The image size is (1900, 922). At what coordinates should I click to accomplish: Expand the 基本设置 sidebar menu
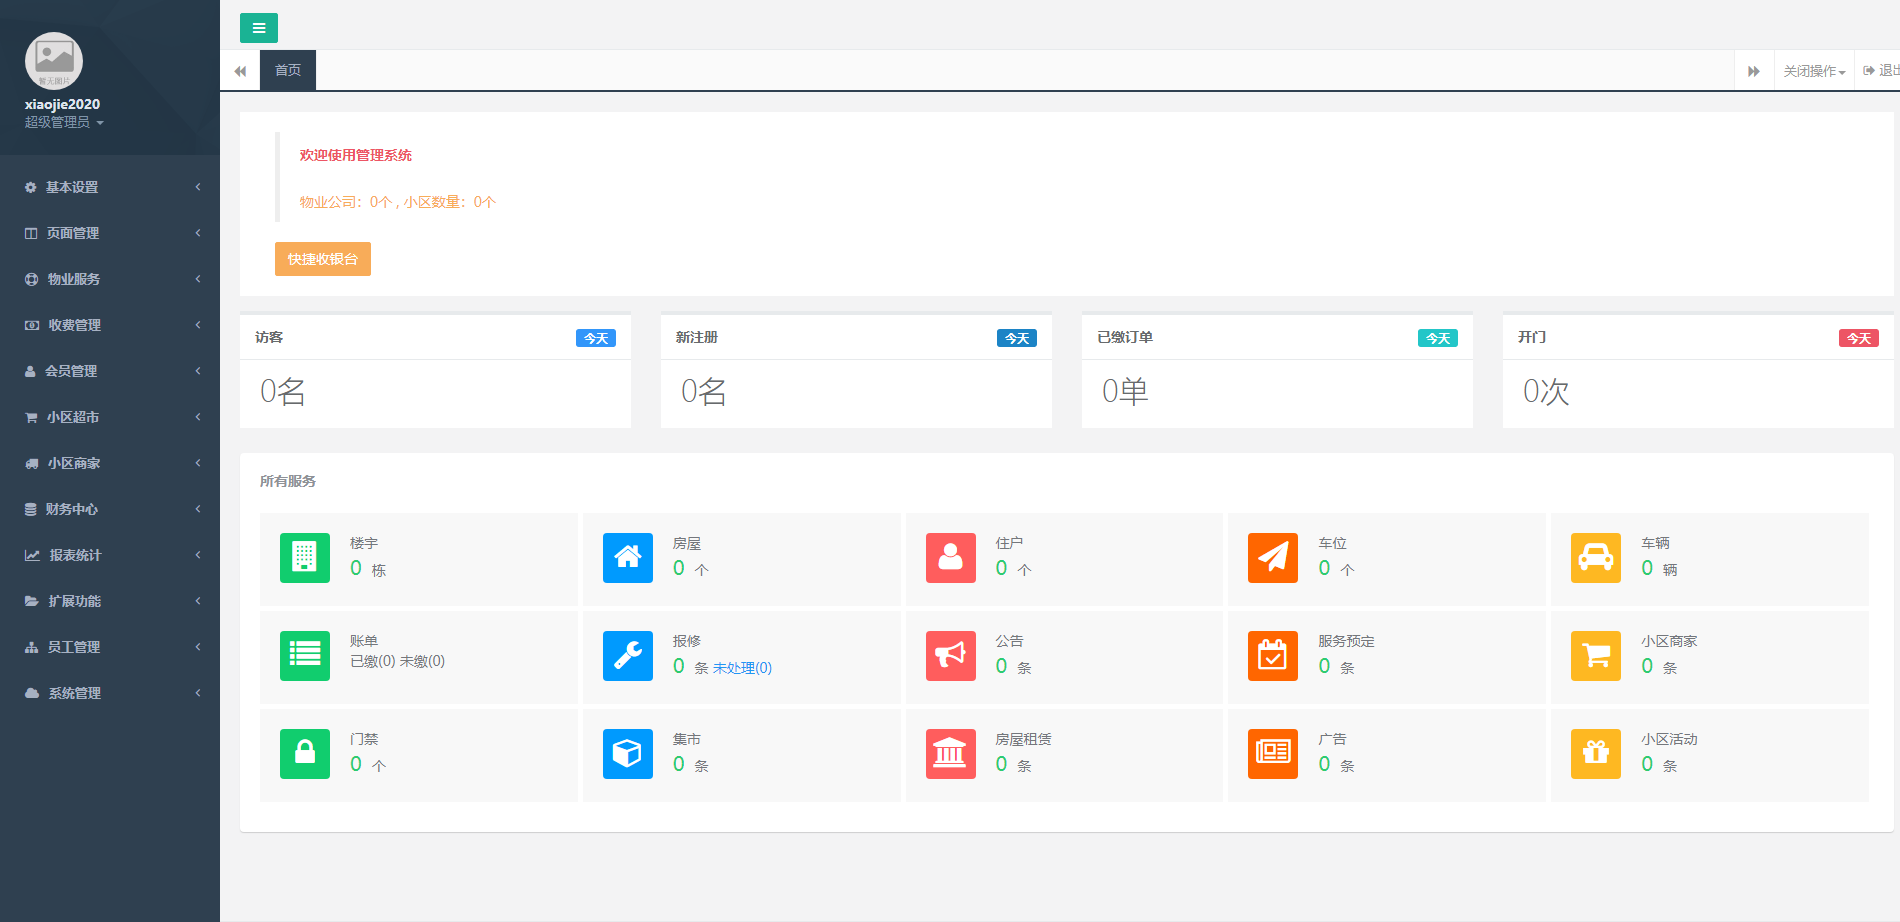click(x=110, y=187)
